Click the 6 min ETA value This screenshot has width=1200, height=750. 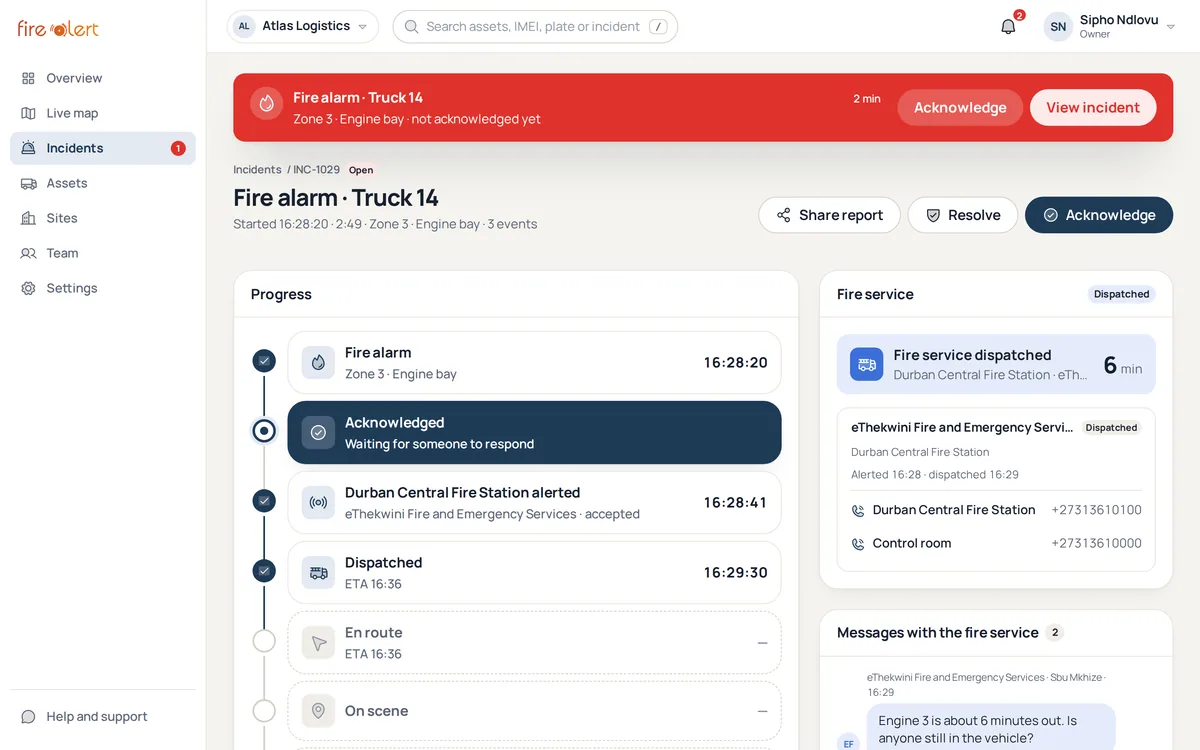1123,366
